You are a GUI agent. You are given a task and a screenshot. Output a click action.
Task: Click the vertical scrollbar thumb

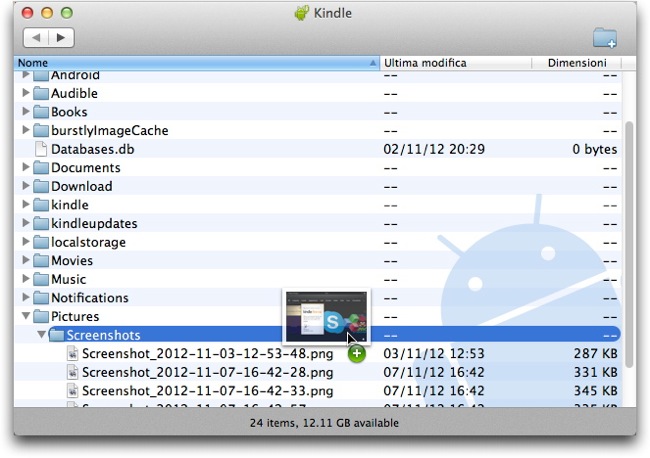tap(629, 245)
